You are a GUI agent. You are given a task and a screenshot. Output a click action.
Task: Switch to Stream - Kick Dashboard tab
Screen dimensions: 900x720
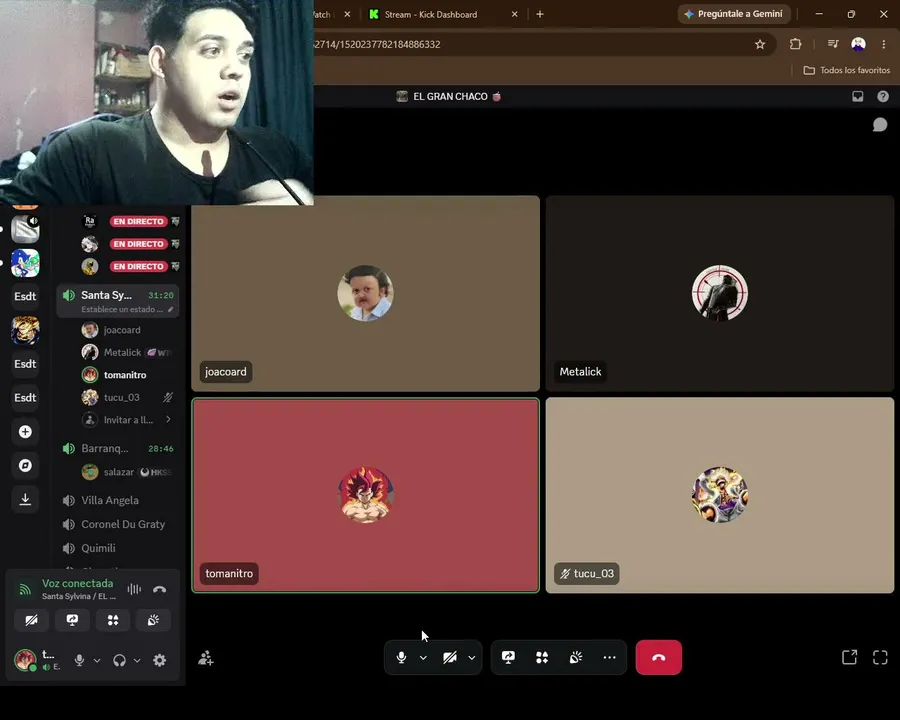coord(444,14)
